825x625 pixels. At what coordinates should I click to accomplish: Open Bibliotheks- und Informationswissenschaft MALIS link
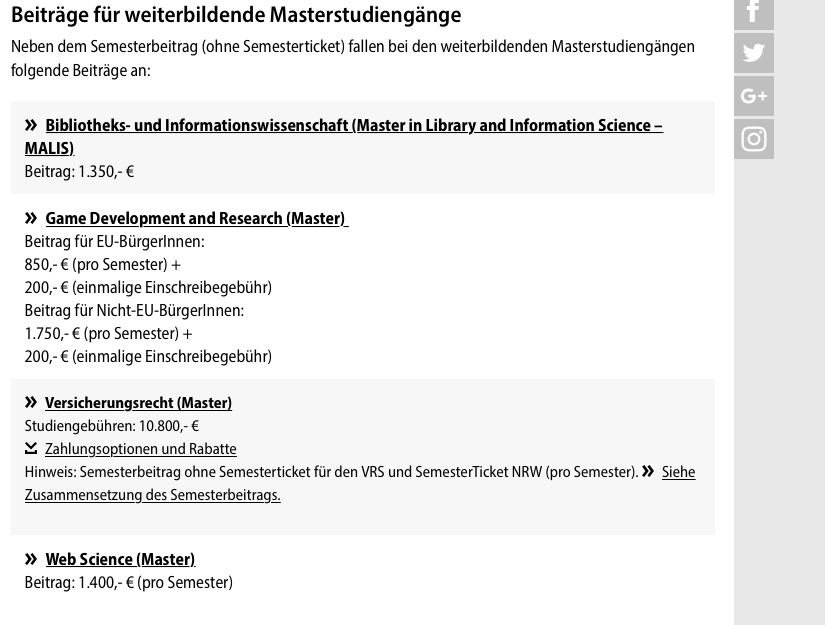tap(344, 137)
